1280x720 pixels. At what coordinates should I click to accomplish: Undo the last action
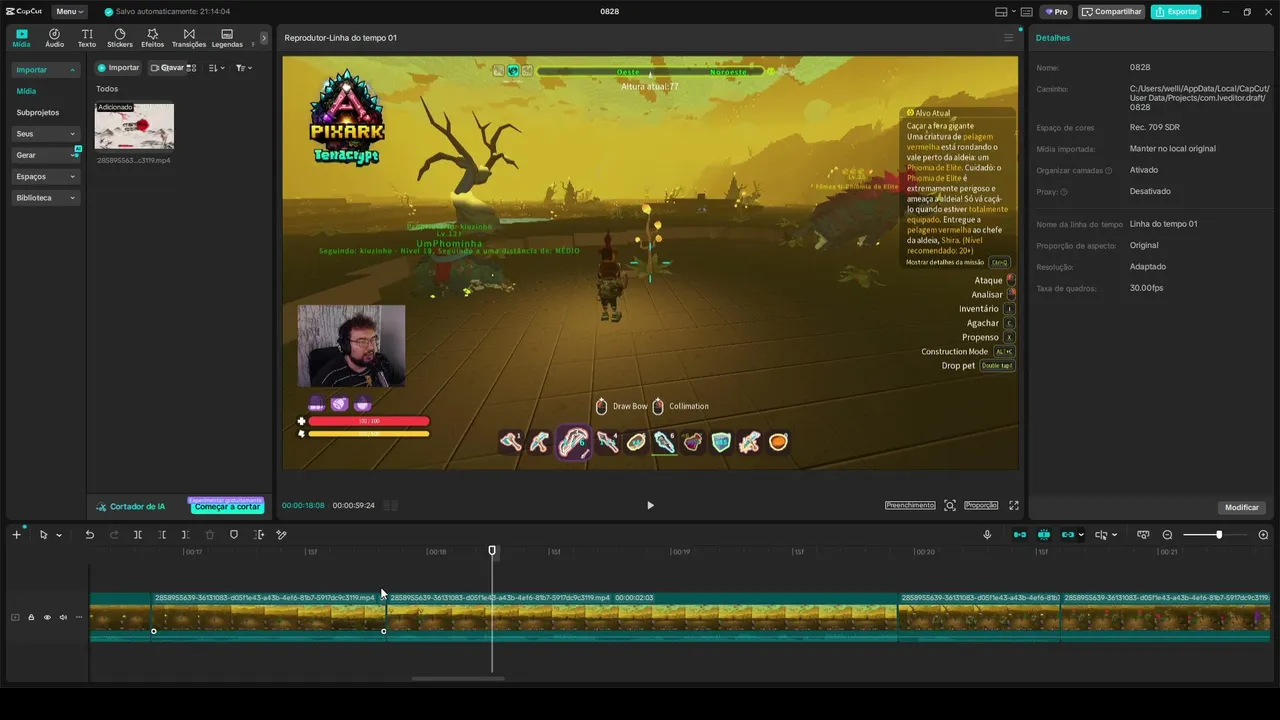89,535
